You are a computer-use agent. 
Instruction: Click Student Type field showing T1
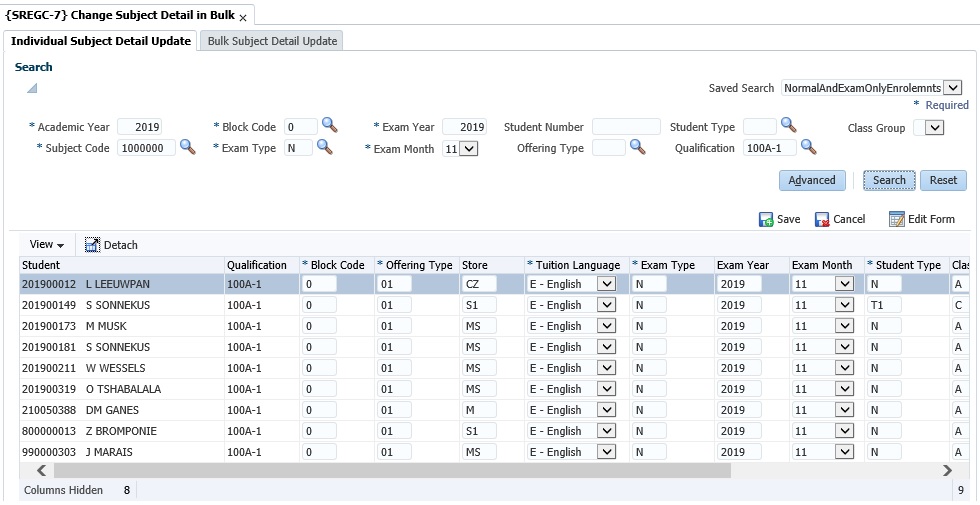pyautogui.click(x=884, y=305)
